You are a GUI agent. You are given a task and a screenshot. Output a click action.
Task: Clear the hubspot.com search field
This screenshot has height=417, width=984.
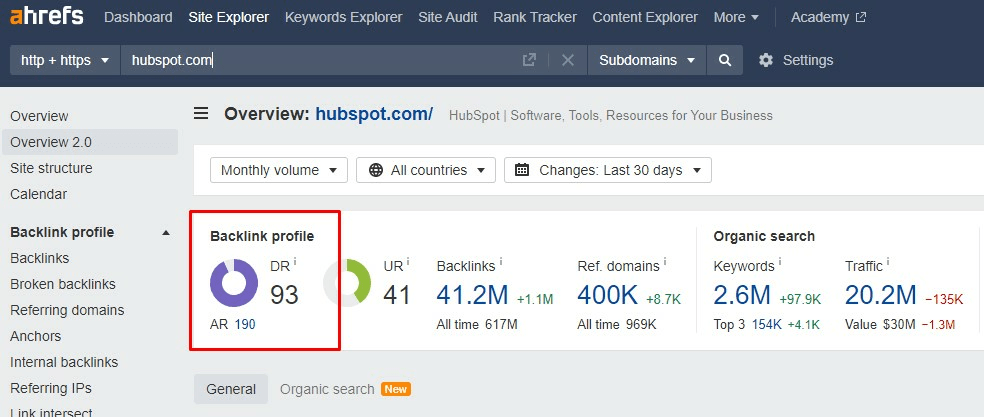click(568, 60)
